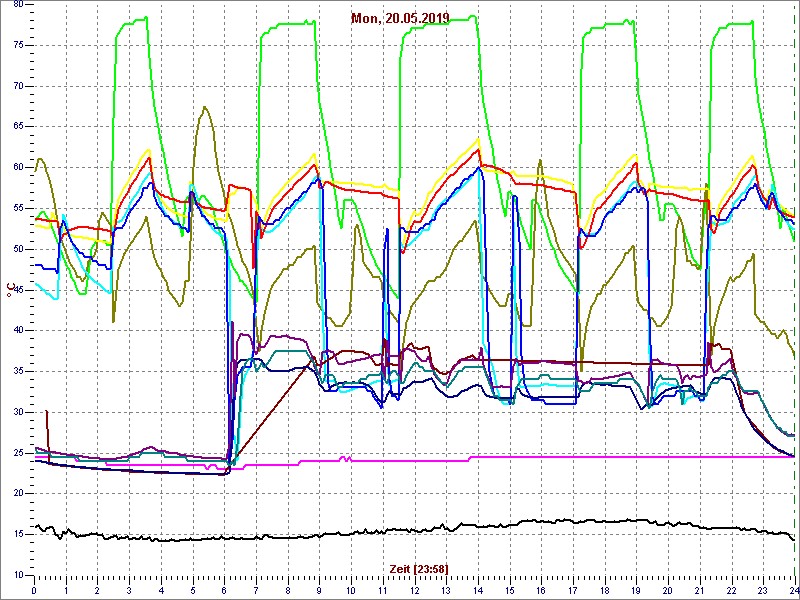Select the 19 hour label on the time axis
This screenshot has width=800, height=600.
click(x=637, y=591)
